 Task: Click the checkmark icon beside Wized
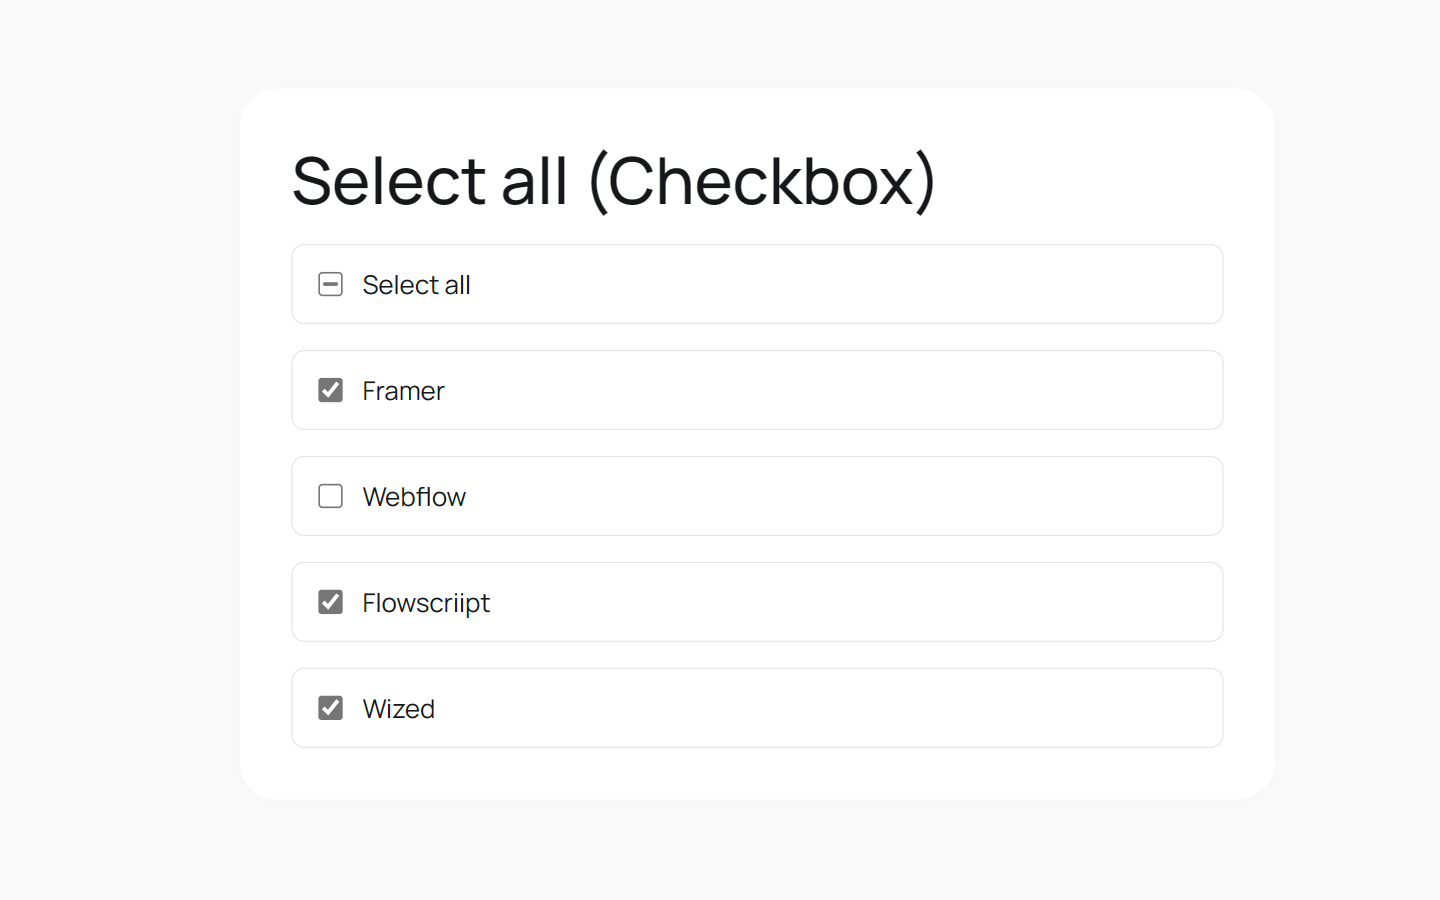coord(330,708)
